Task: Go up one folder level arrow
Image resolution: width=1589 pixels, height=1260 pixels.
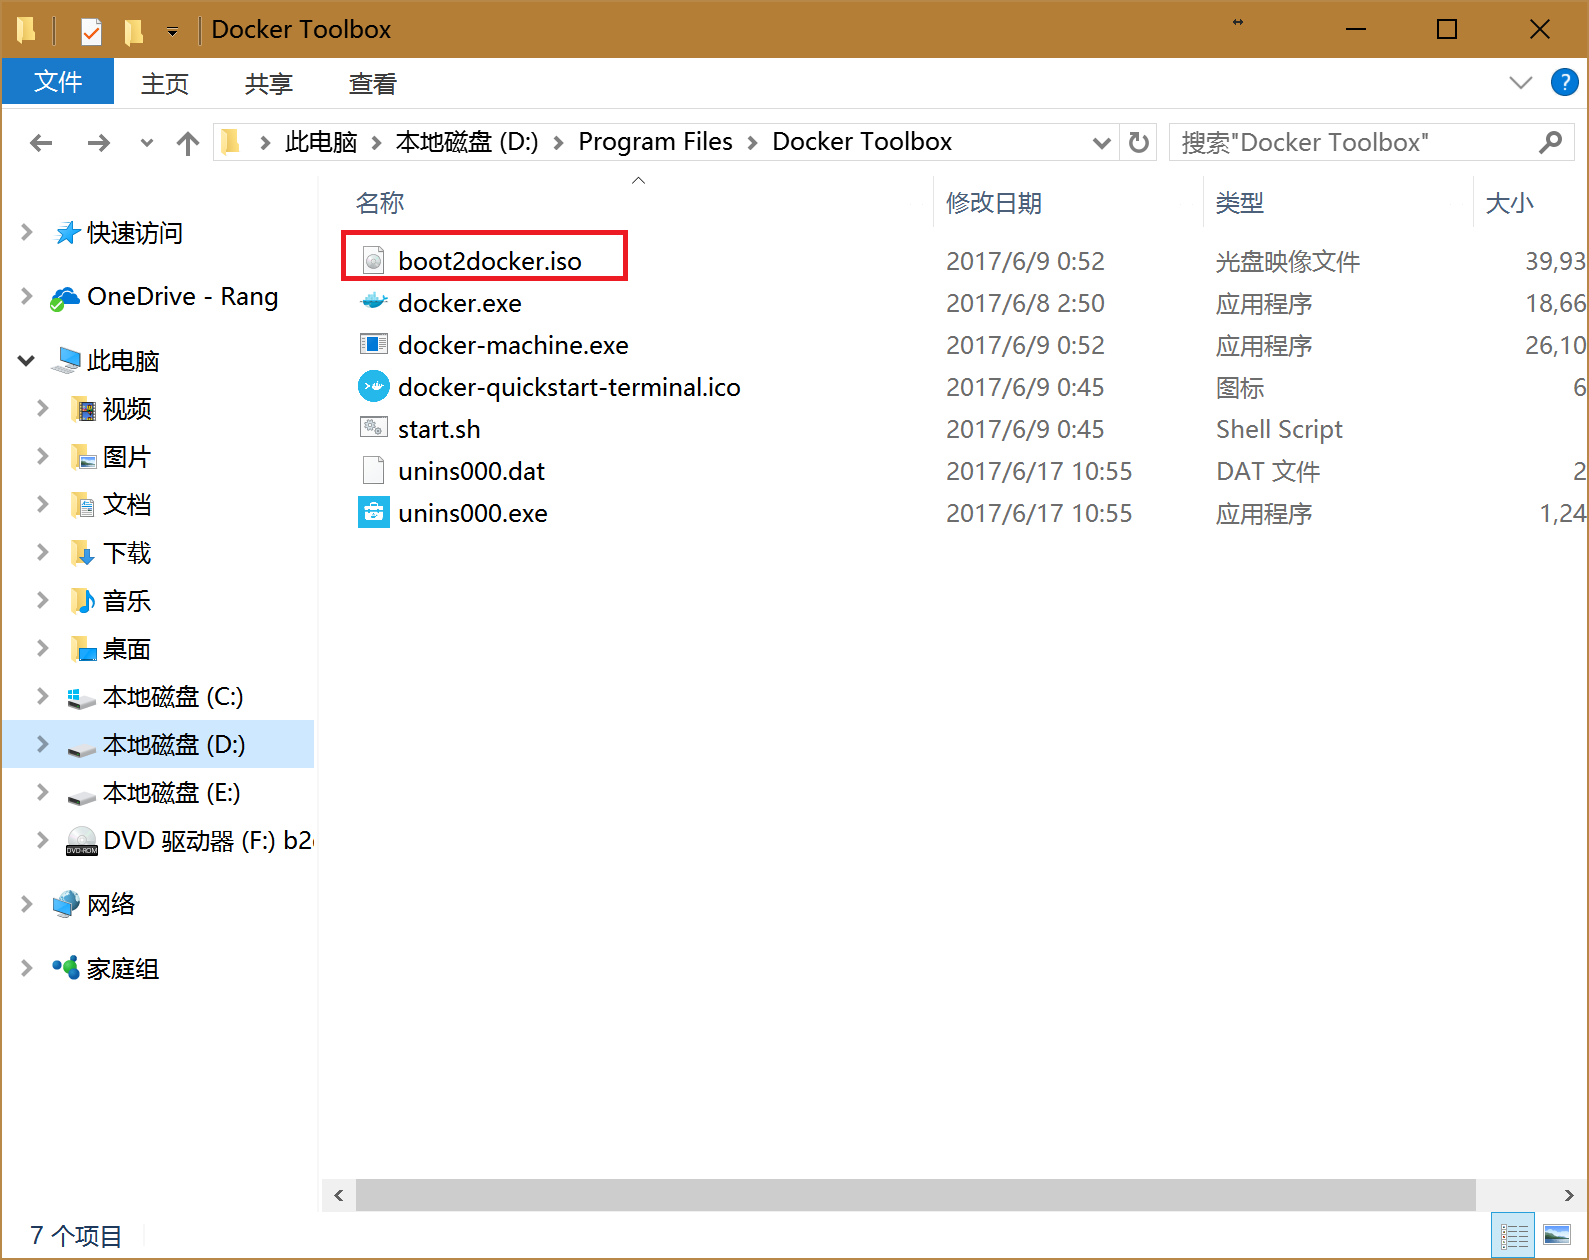Action: tap(187, 143)
